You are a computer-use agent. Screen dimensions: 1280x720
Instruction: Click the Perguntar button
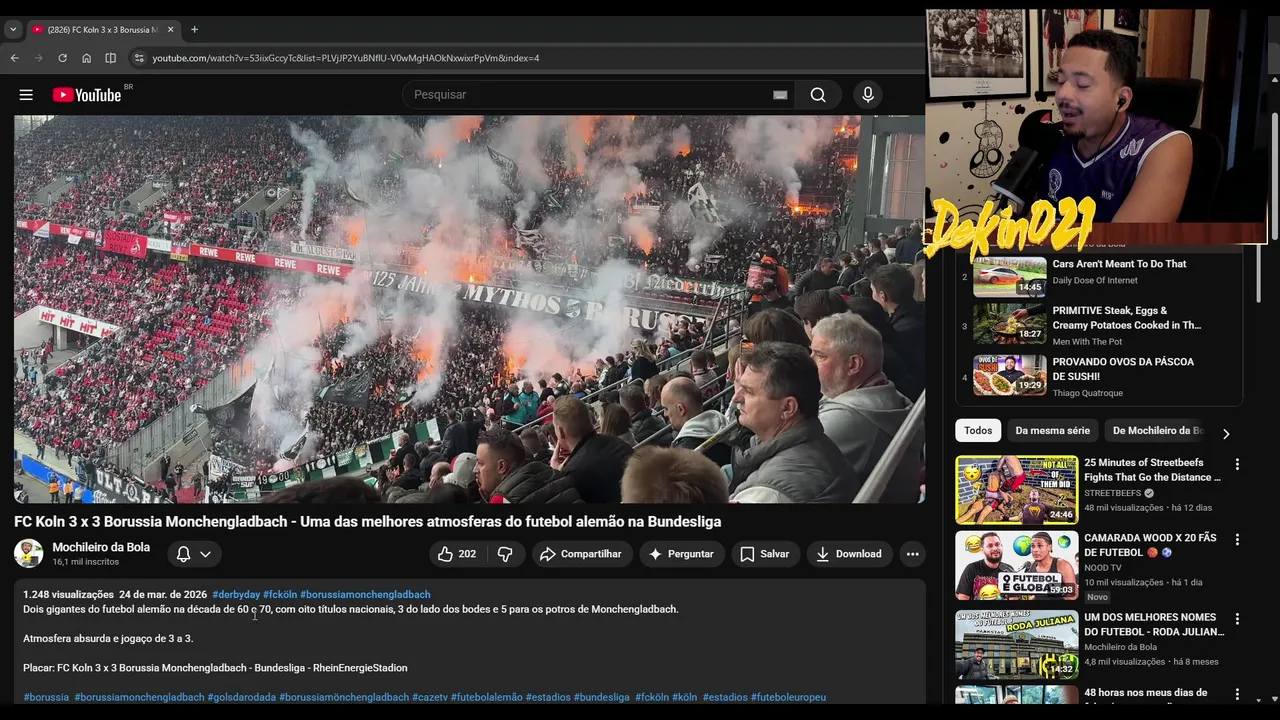coord(681,554)
